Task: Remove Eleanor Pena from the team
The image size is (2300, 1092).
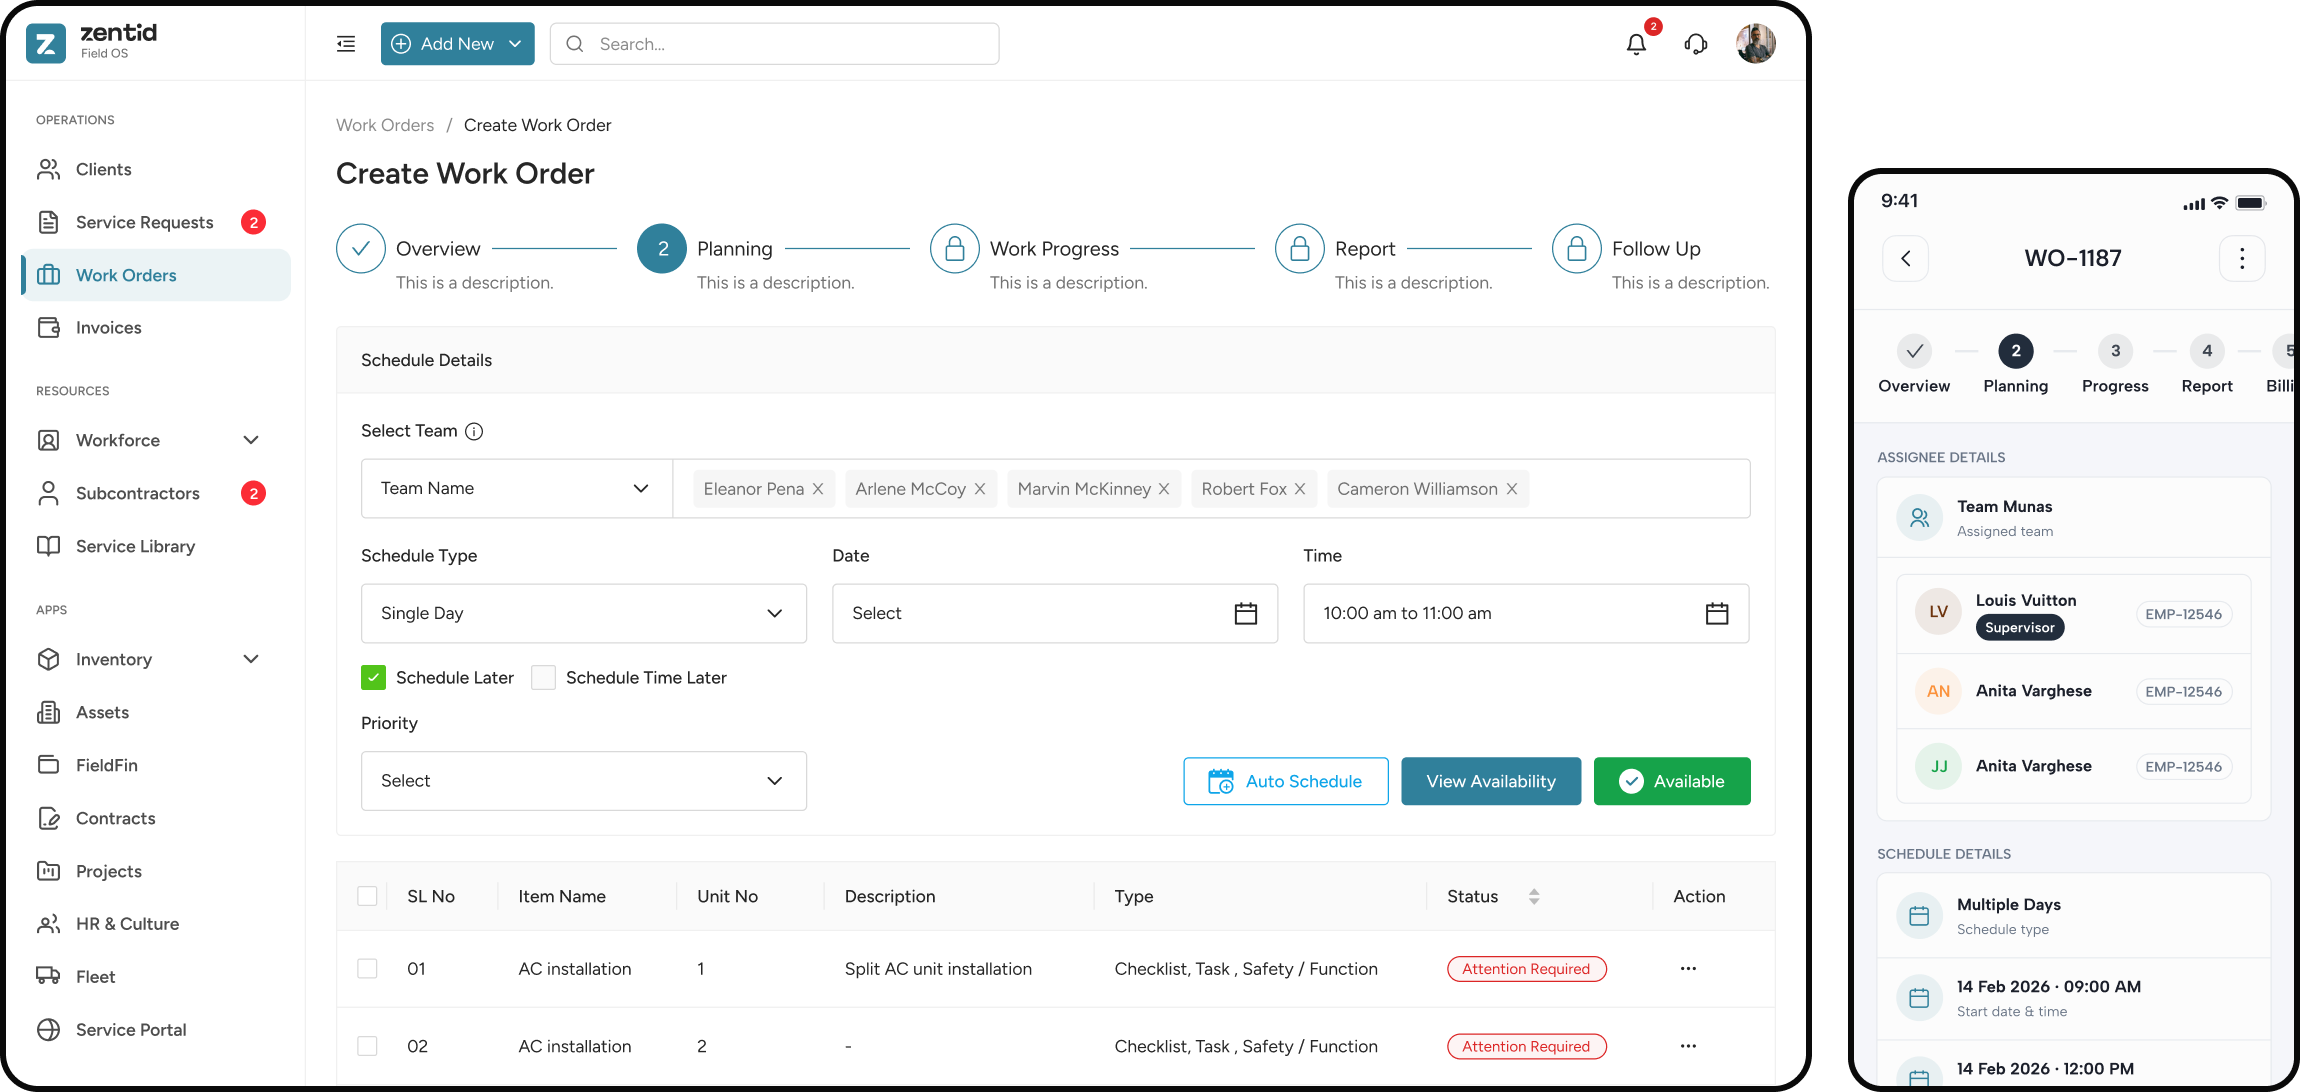Action: [x=818, y=489]
